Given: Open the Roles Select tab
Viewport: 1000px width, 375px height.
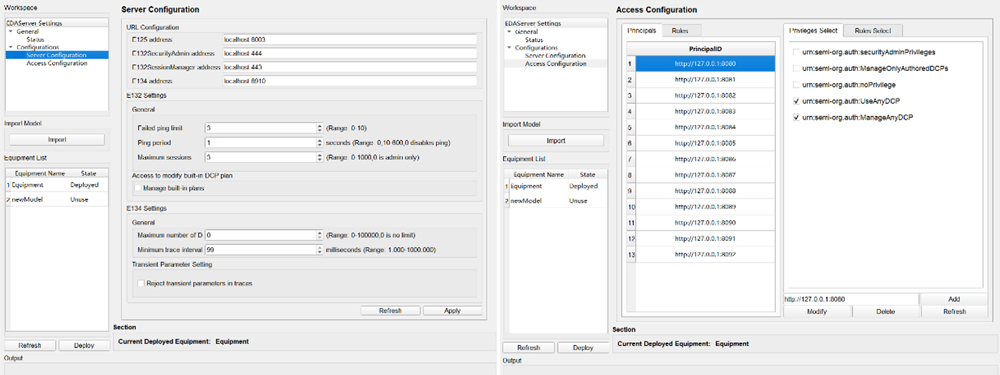Looking at the screenshot, I should (873, 31).
